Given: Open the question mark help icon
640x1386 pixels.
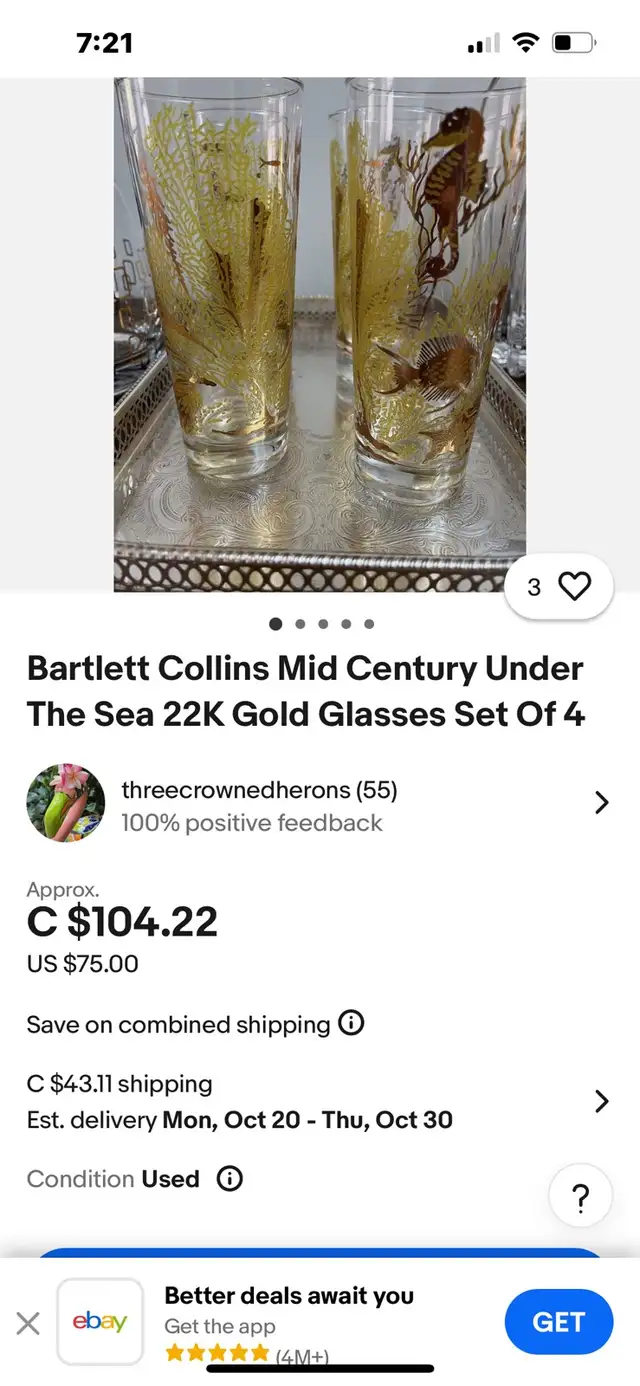Looking at the screenshot, I should click(x=581, y=1195).
